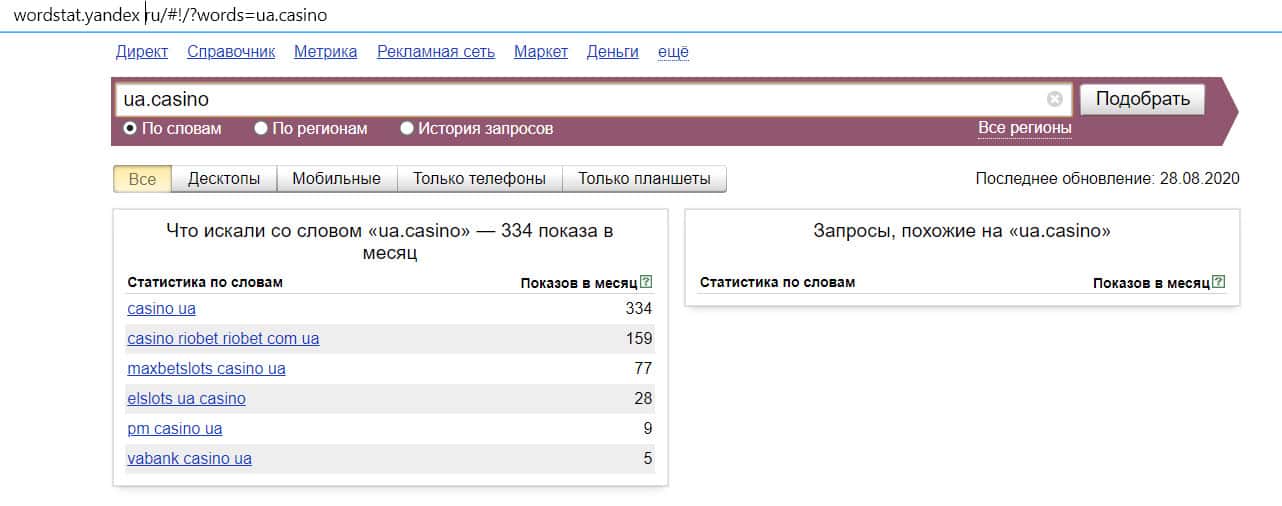The image size is (1282, 506).
Task: Open the "casino riobet riobet com ua" query link
Action: [x=223, y=339]
